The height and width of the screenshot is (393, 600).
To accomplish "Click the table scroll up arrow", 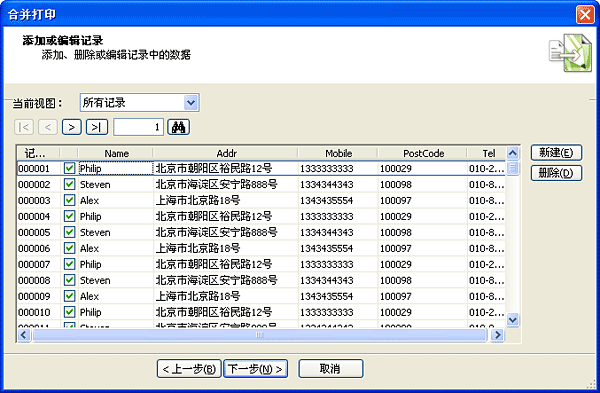I will click(513, 153).
